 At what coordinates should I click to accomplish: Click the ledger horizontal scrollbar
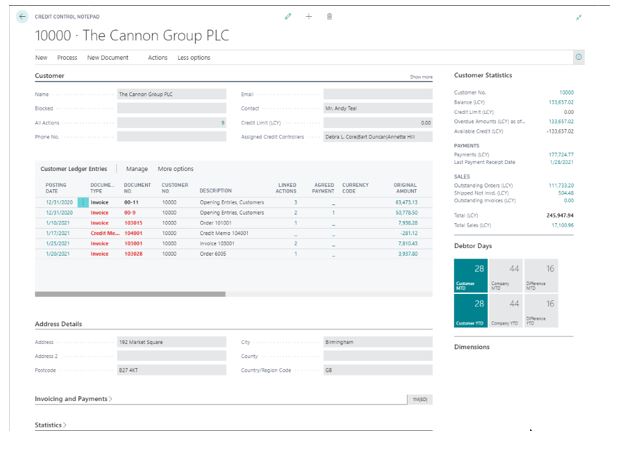pyautogui.click(x=130, y=294)
